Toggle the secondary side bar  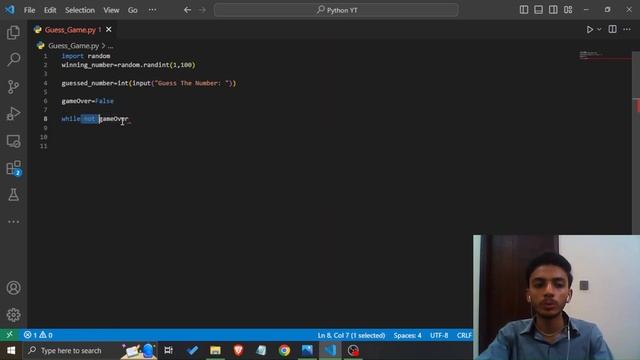[x=553, y=10]
